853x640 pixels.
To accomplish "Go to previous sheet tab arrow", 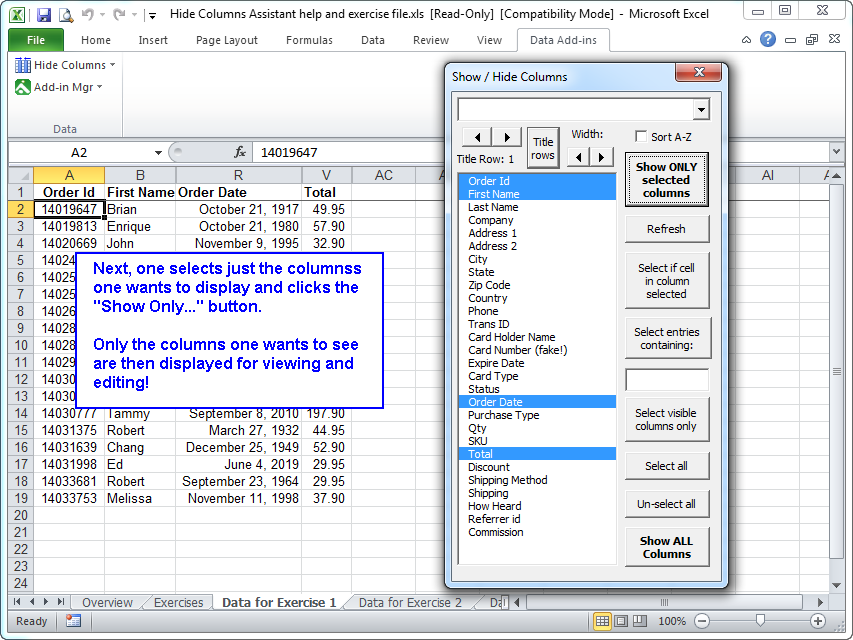I will (32, 602).
